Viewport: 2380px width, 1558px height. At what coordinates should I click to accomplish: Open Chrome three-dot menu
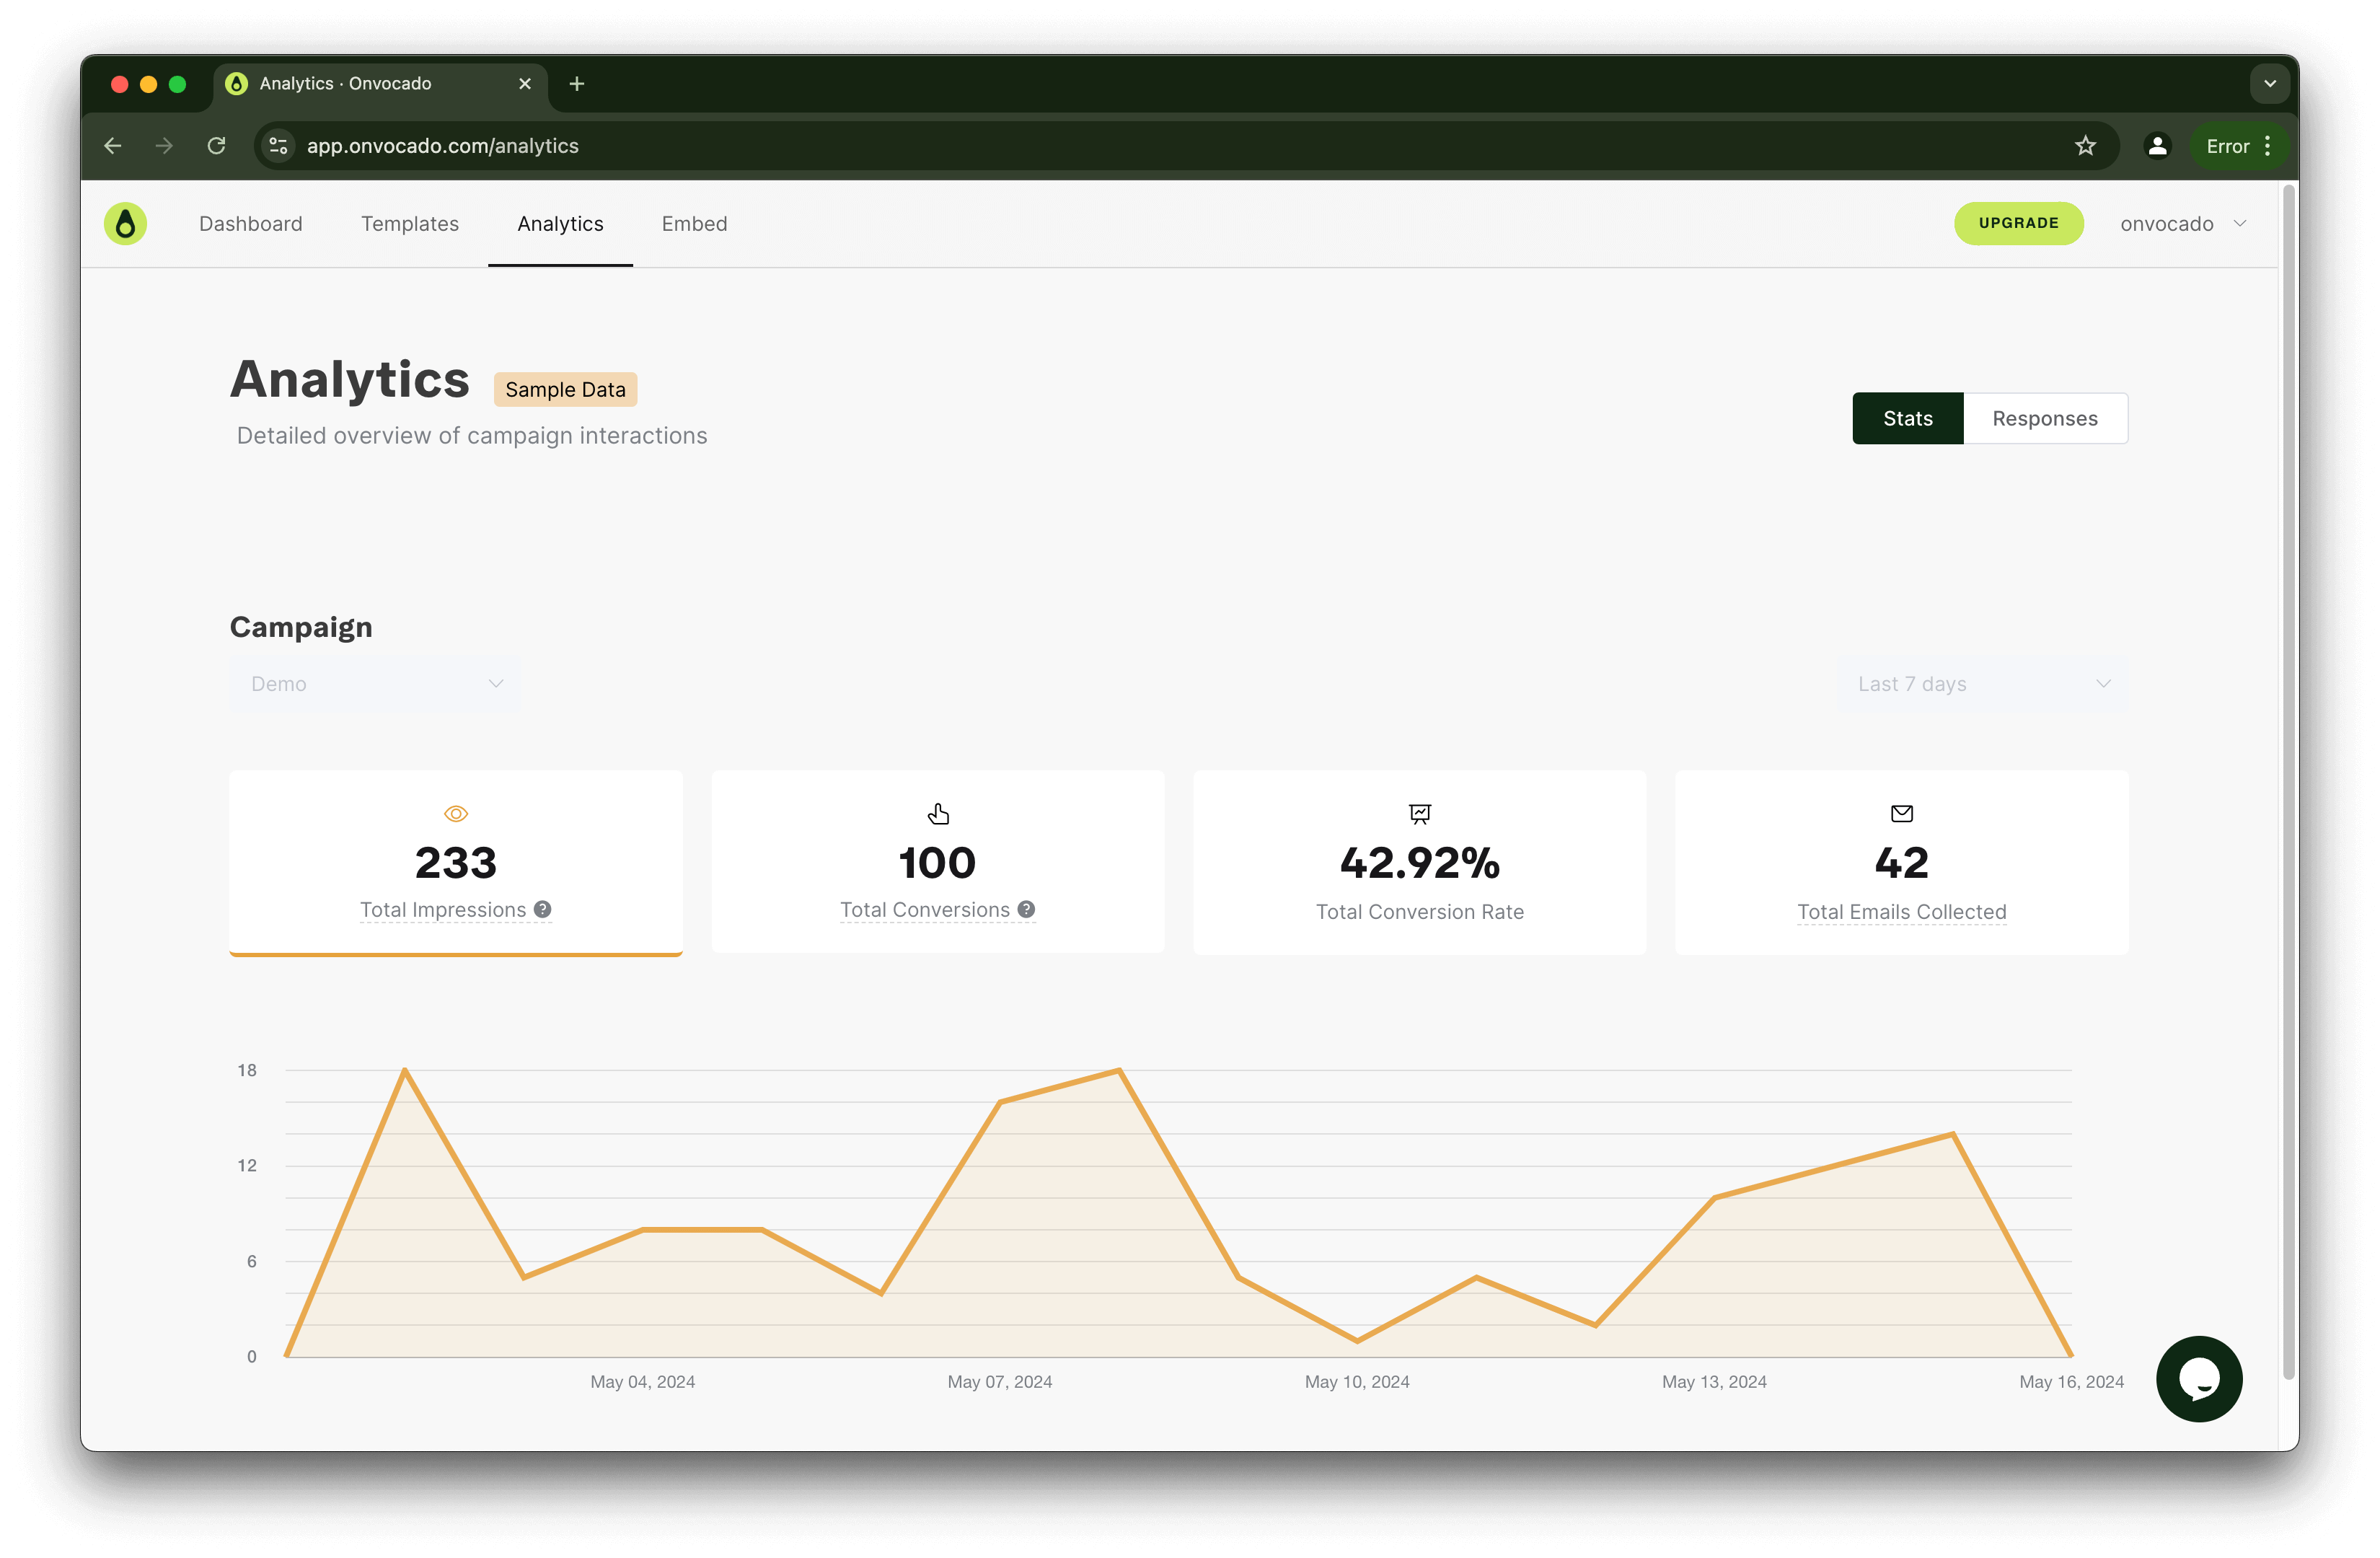[x=2267, y=146]
